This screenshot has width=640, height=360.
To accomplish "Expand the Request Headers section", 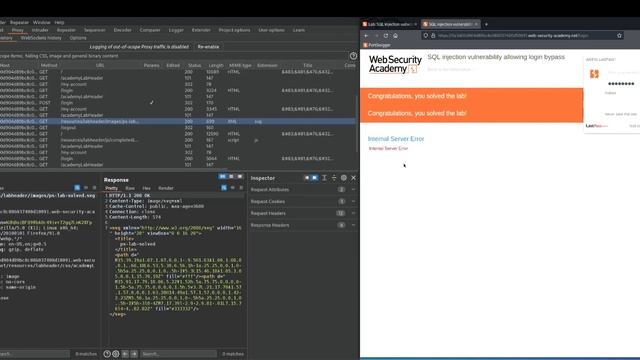I will coord(353,213).
